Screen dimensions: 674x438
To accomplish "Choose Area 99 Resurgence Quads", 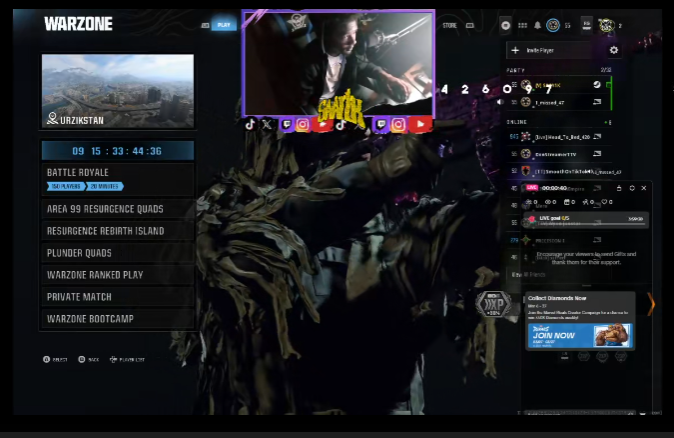I will [x=118, y=209].
